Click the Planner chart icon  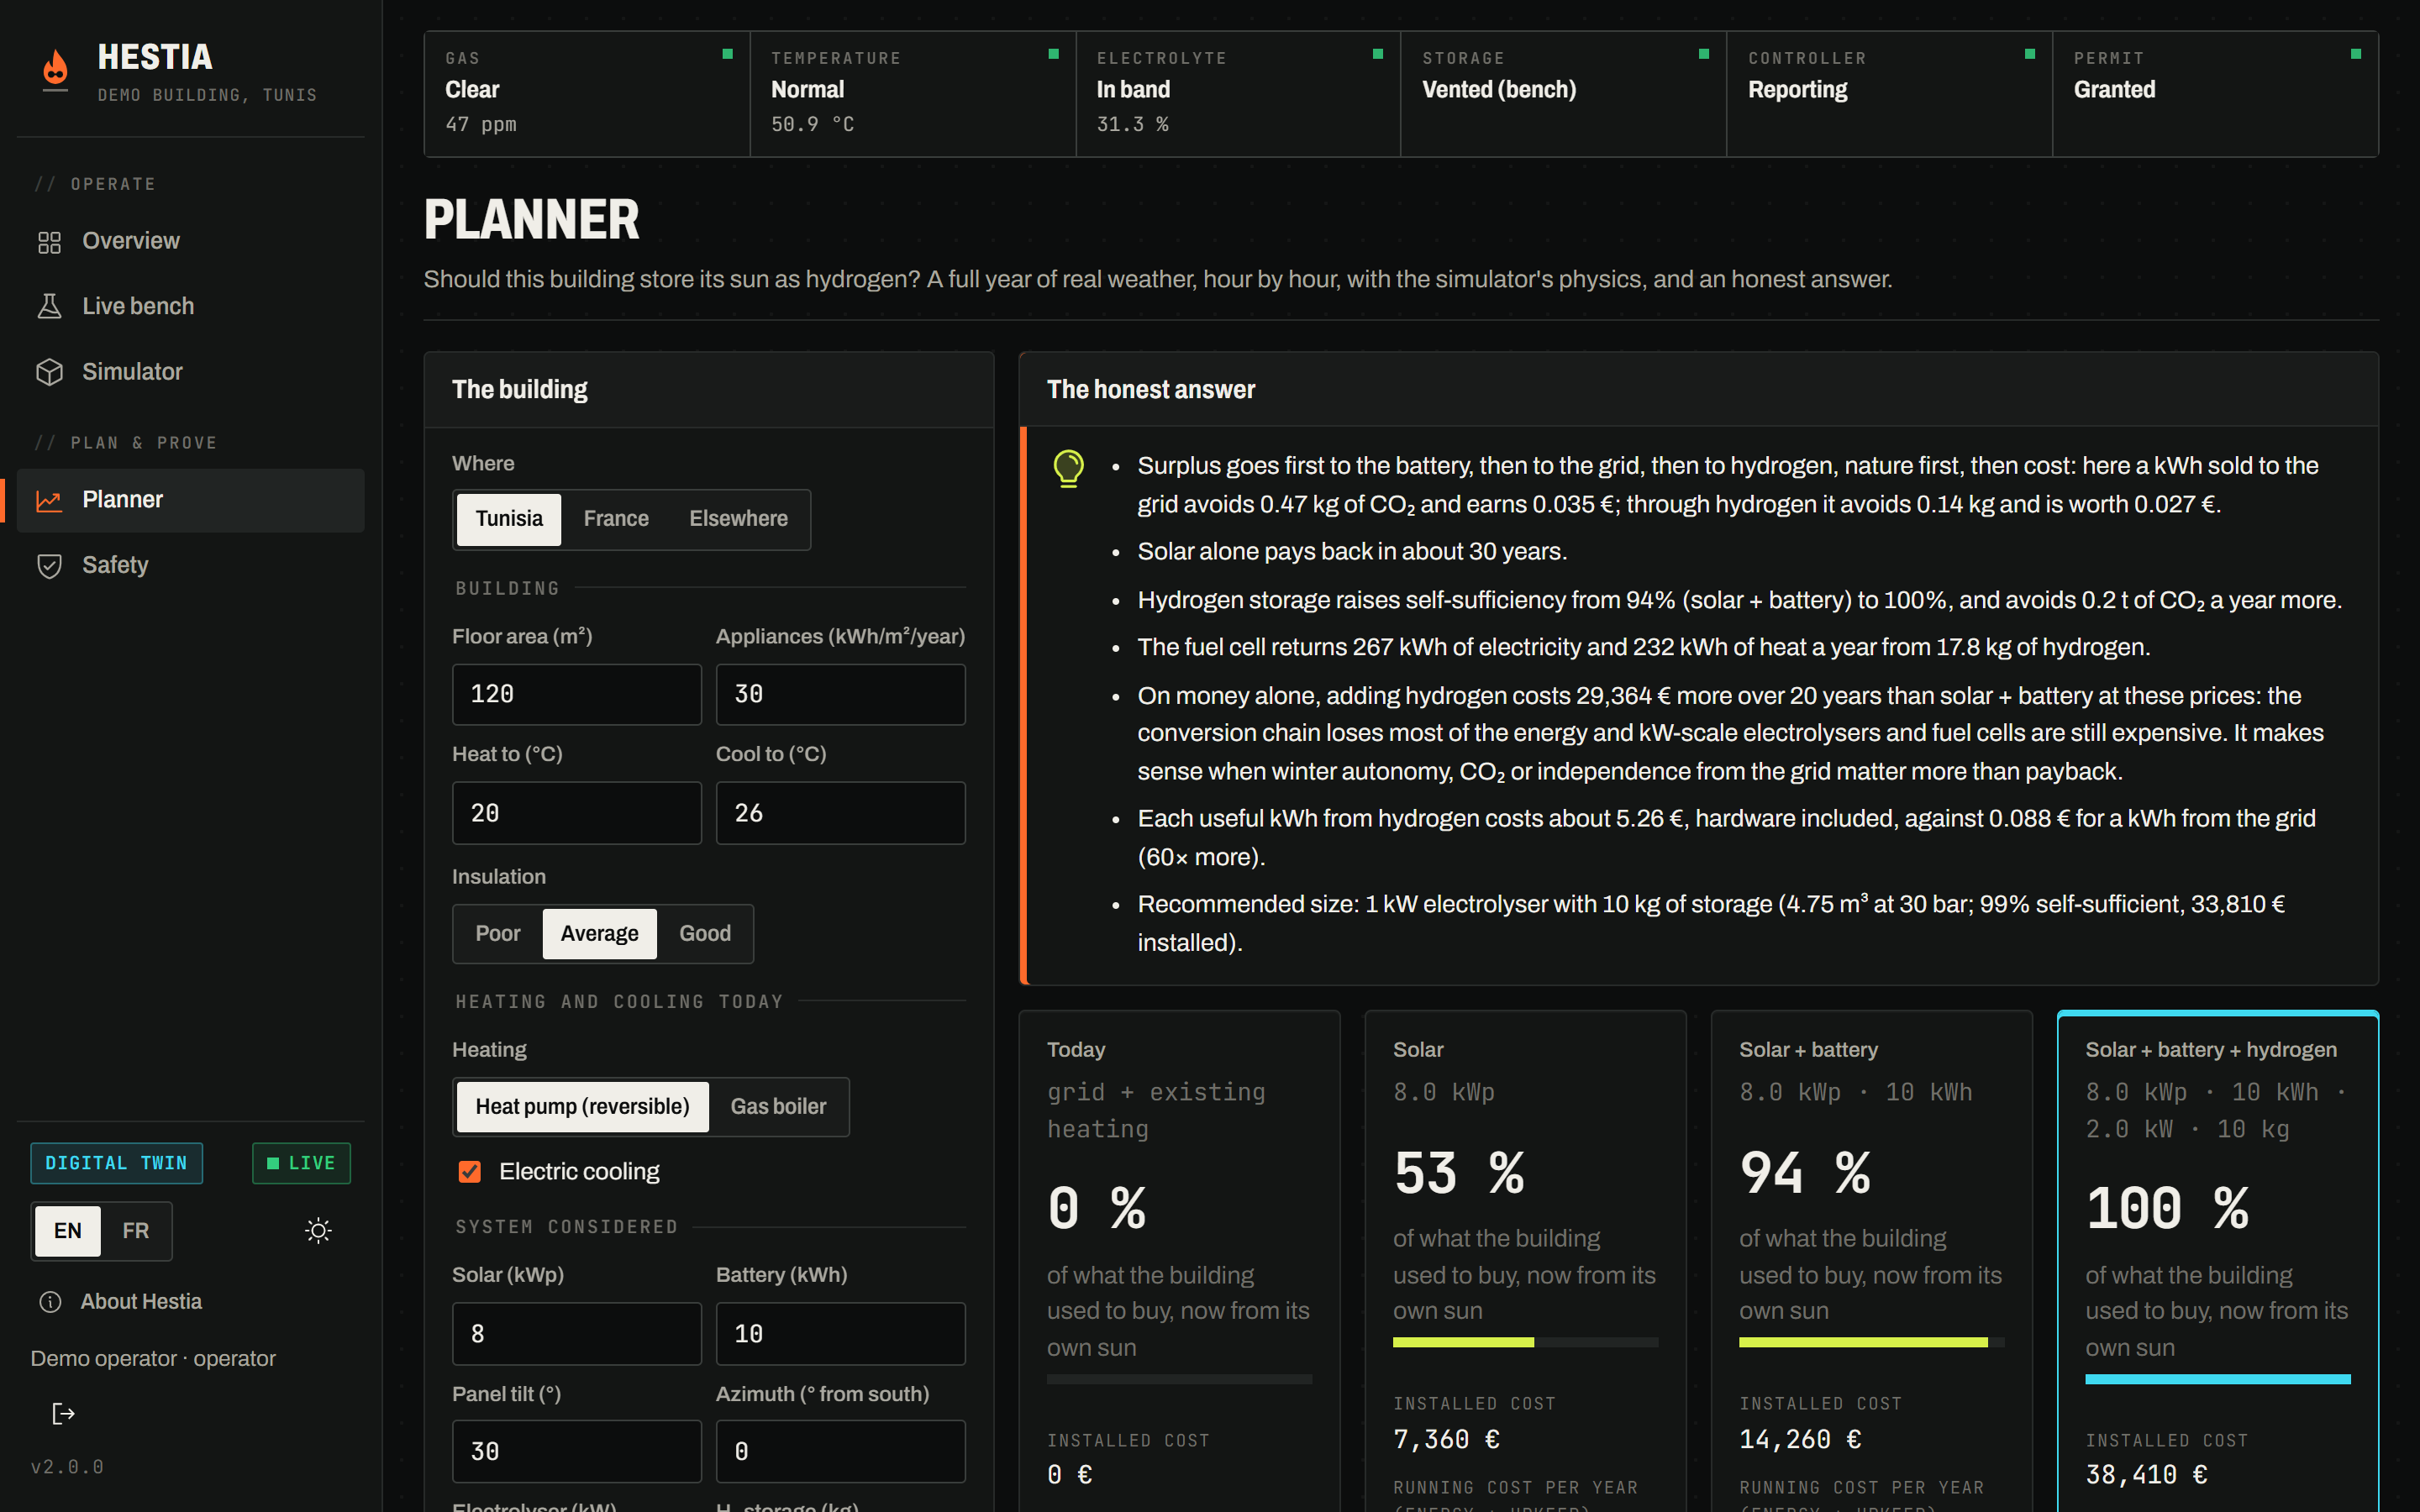tap(49, 500)
